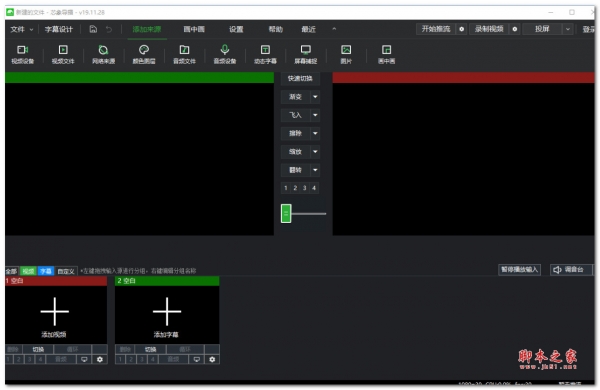Click the speaker icon of 调音台
The height and width of the screenshot is (390, 600).
pyautogui.click(x=557, y=270)
